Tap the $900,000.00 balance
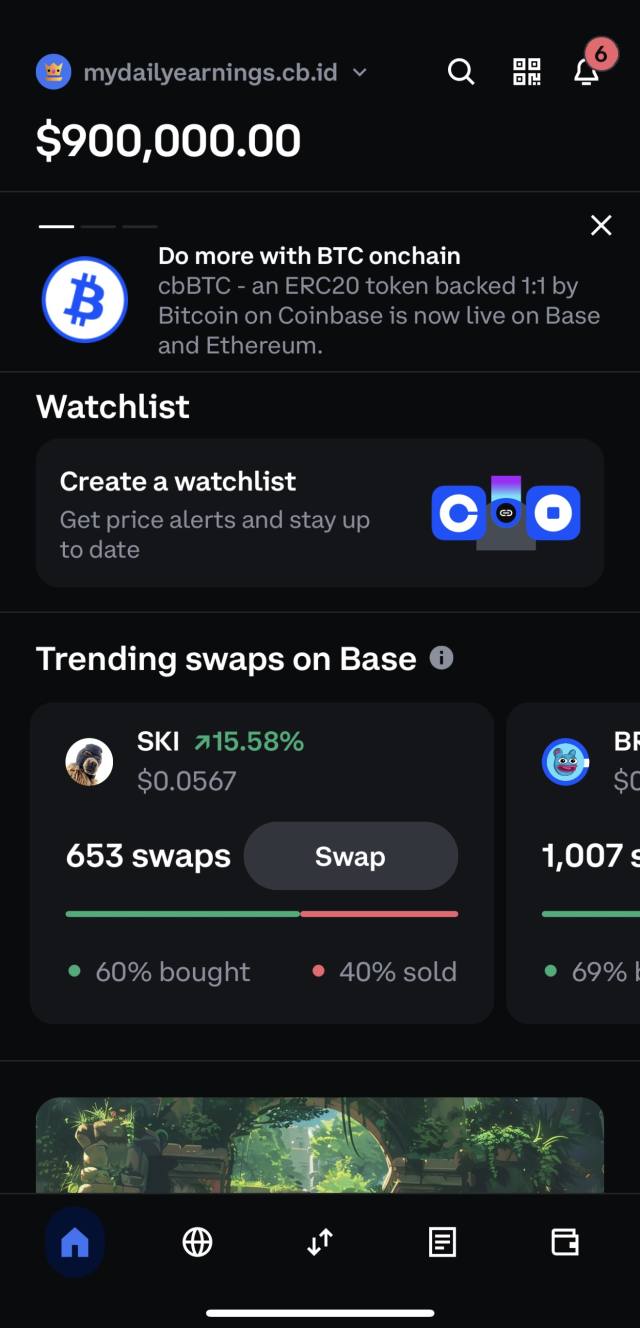The height and width of the screenshot is (1328, 640). pyautogui.click(x=168, y=141)
